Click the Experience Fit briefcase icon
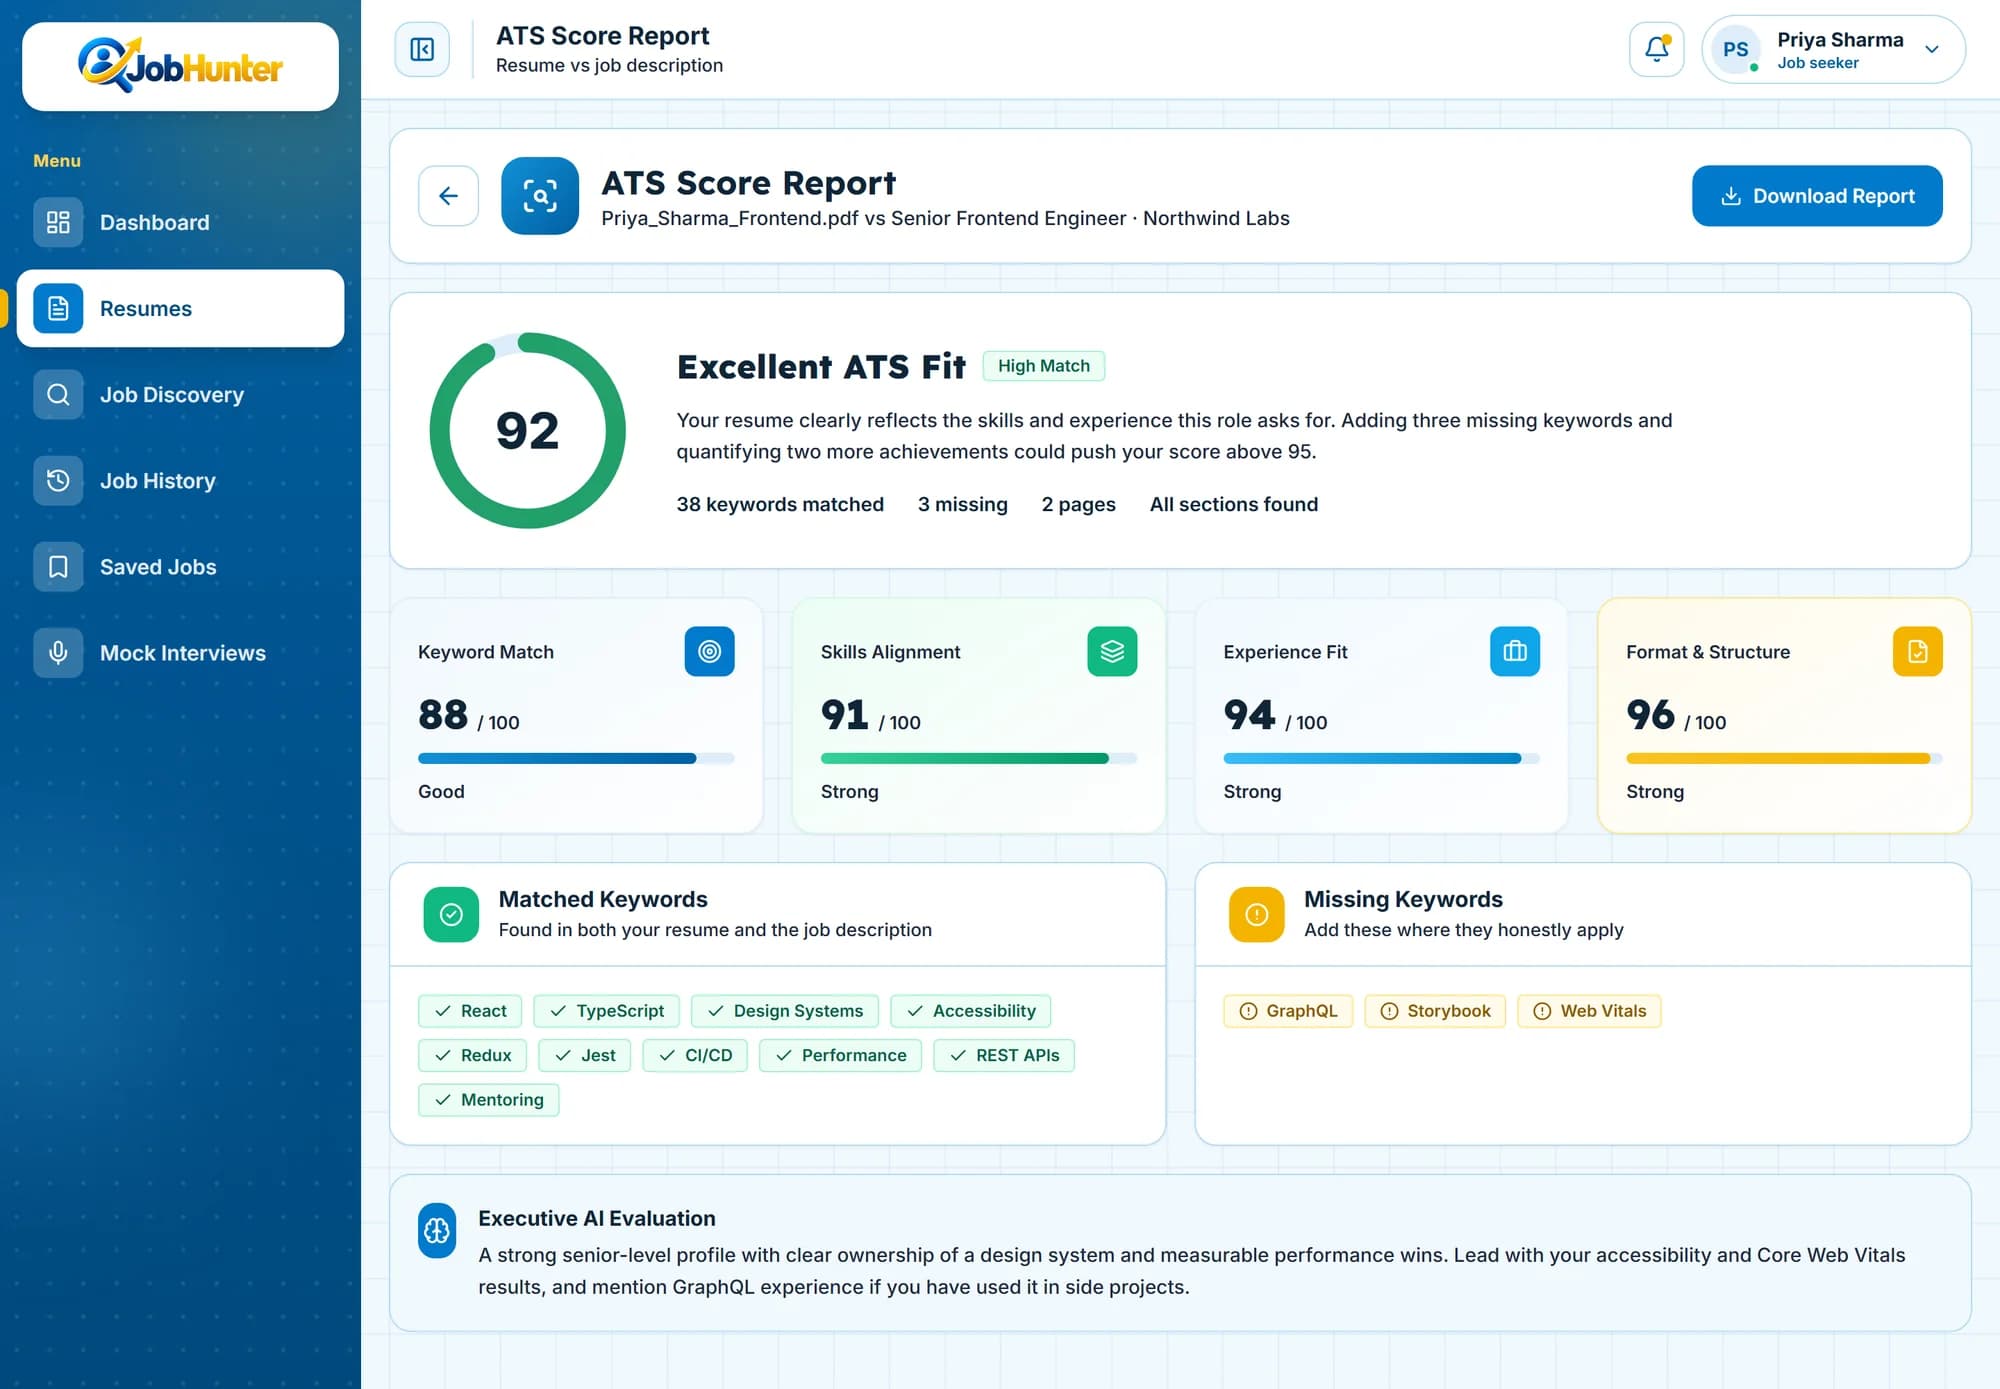Screen dimensions: 2000x1389 point(1514,651)
